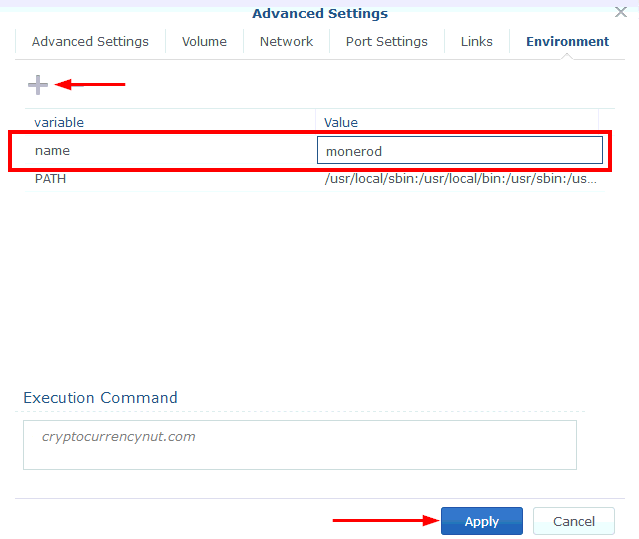Switch to the Advanced Settings tab
Viewport: 639px width, 539px height.
pyautogui.click(x=90, y=42)
